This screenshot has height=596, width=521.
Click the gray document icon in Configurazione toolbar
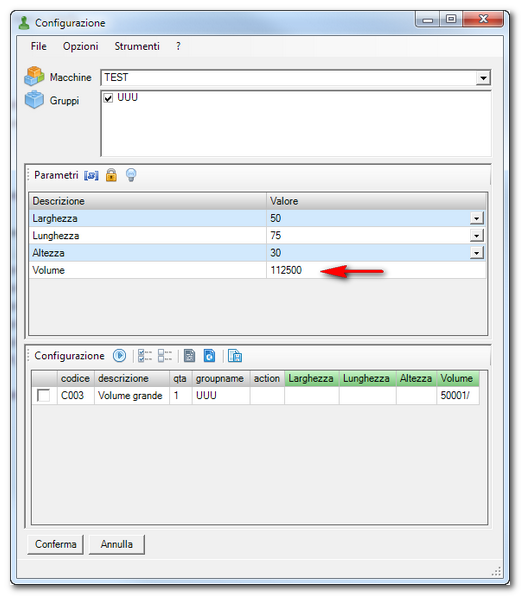[189, 356]
